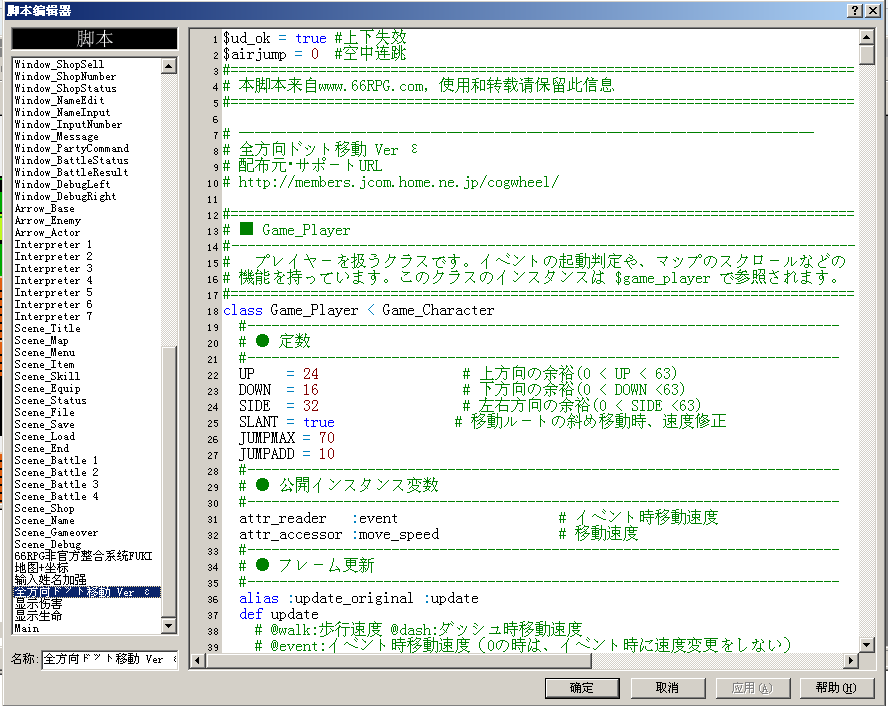Select Arrow_Base script

(44, 208)
